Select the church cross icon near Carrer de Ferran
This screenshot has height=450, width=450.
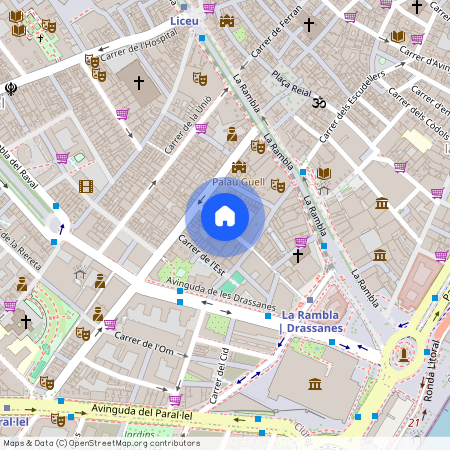[309, 25]
